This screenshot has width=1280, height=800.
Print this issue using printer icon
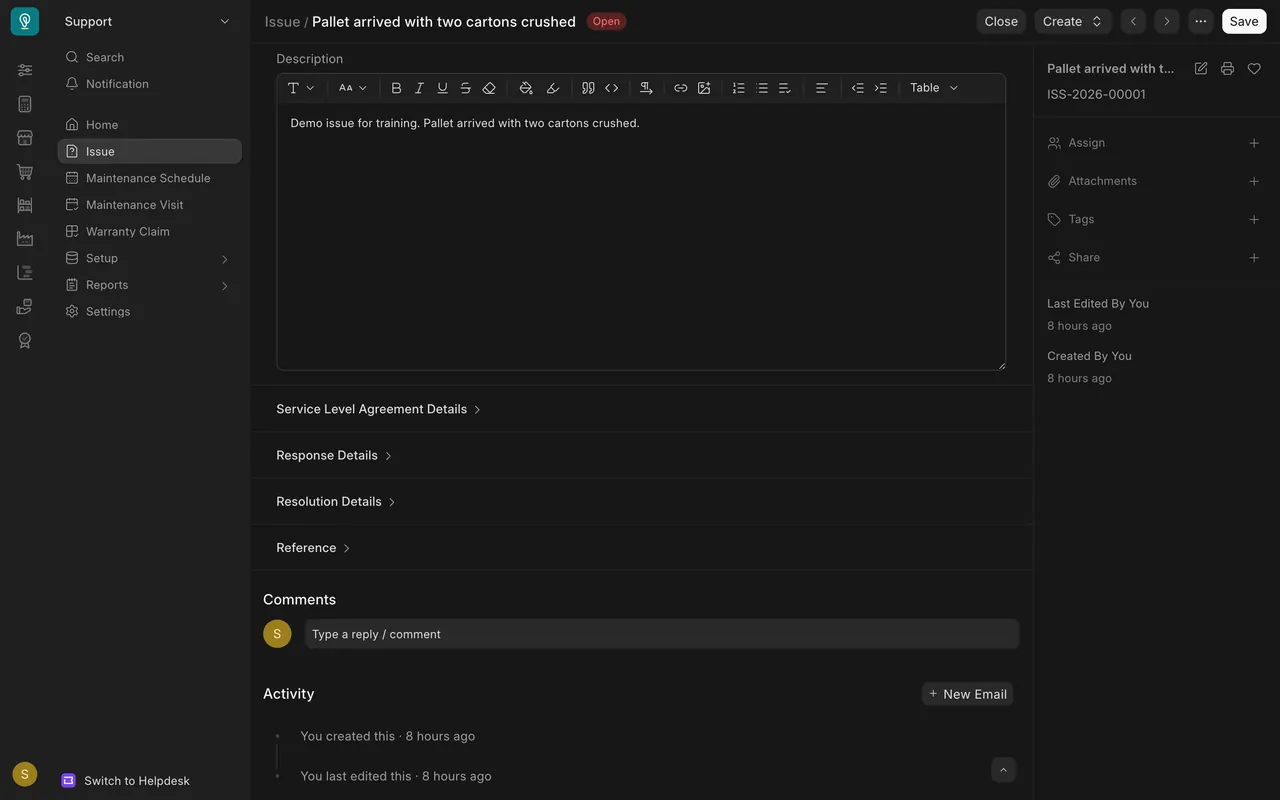[1227, 69]
